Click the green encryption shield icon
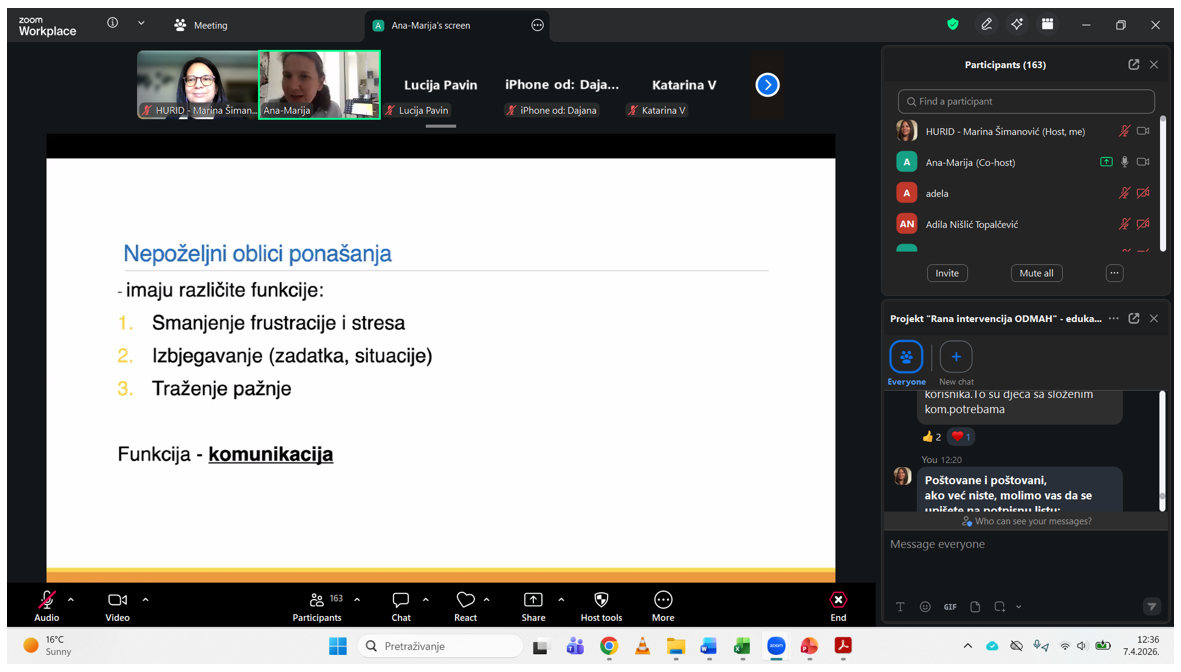This screenshot has height=672, width=1181. coord(952,25)
